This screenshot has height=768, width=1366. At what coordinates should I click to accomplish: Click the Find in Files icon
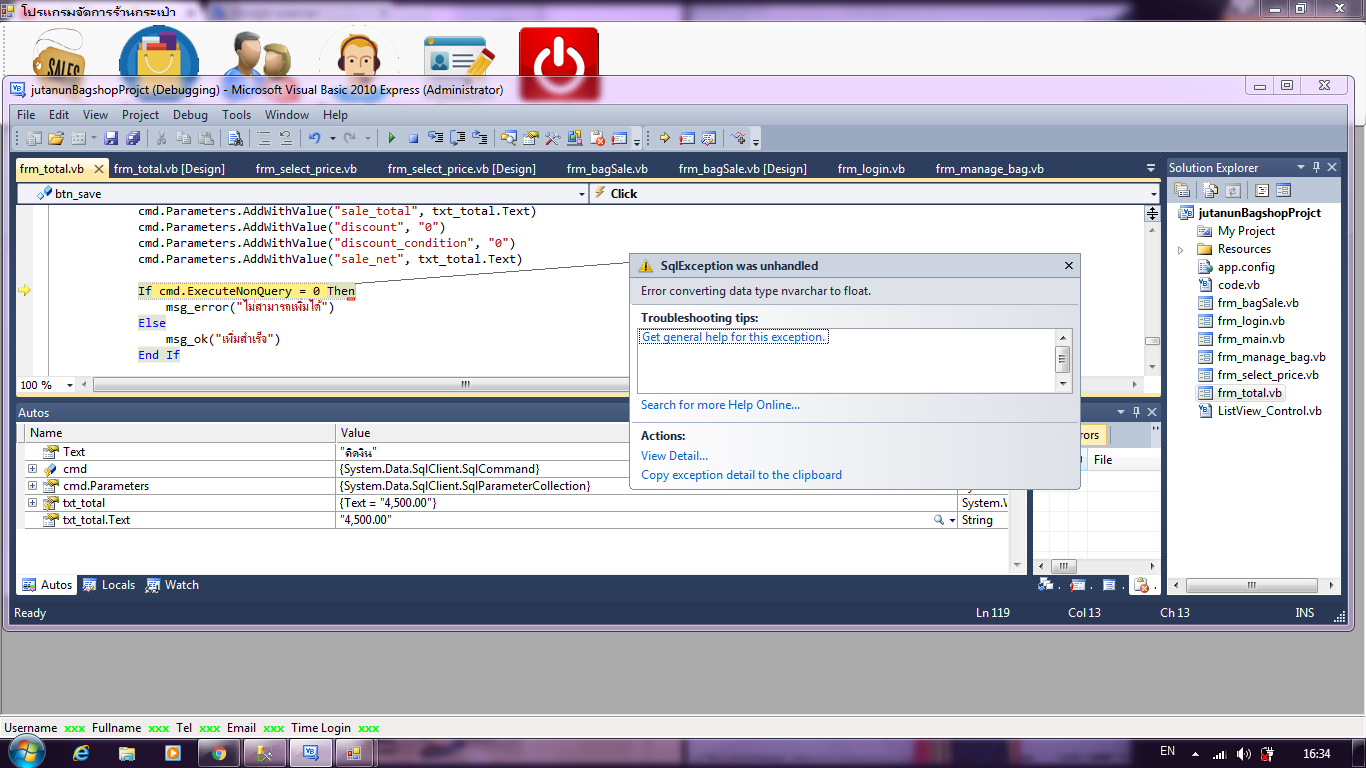coord(235,138)
